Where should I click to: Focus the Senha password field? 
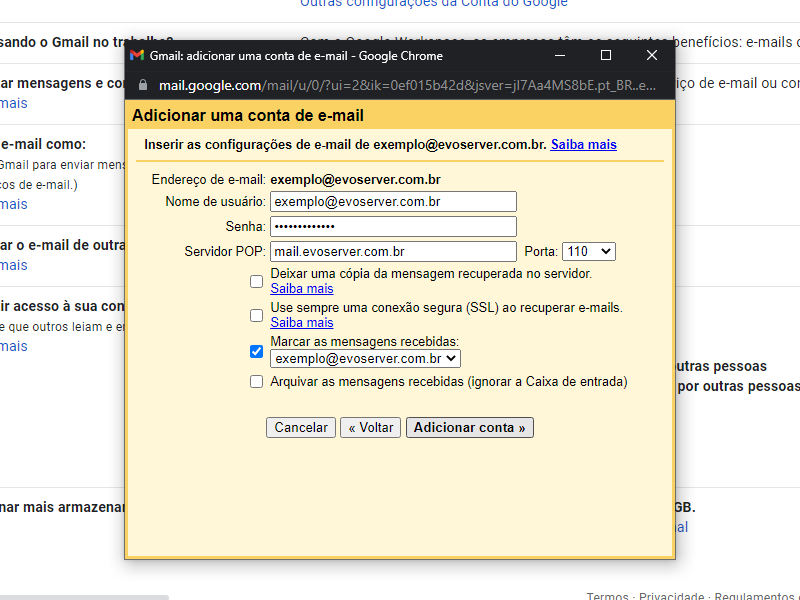pos(393,227)
